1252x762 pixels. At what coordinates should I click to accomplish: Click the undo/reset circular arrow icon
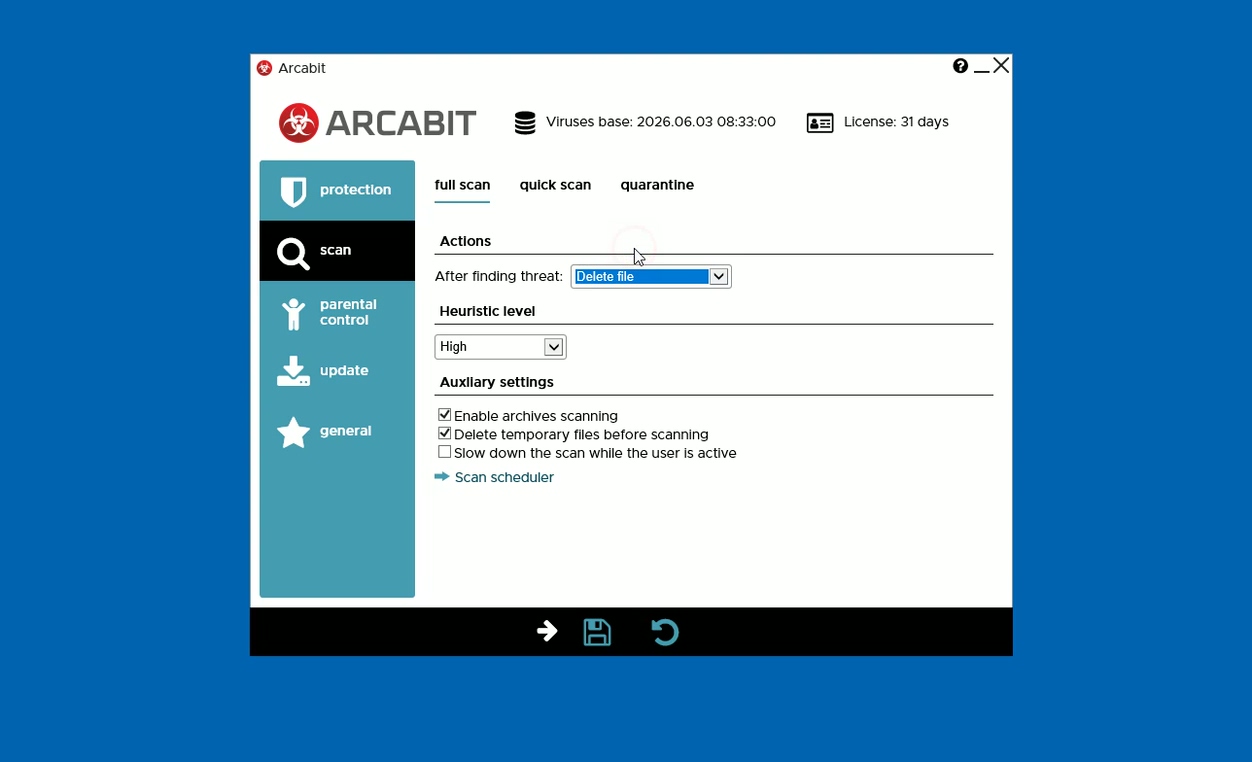[665, 632]
